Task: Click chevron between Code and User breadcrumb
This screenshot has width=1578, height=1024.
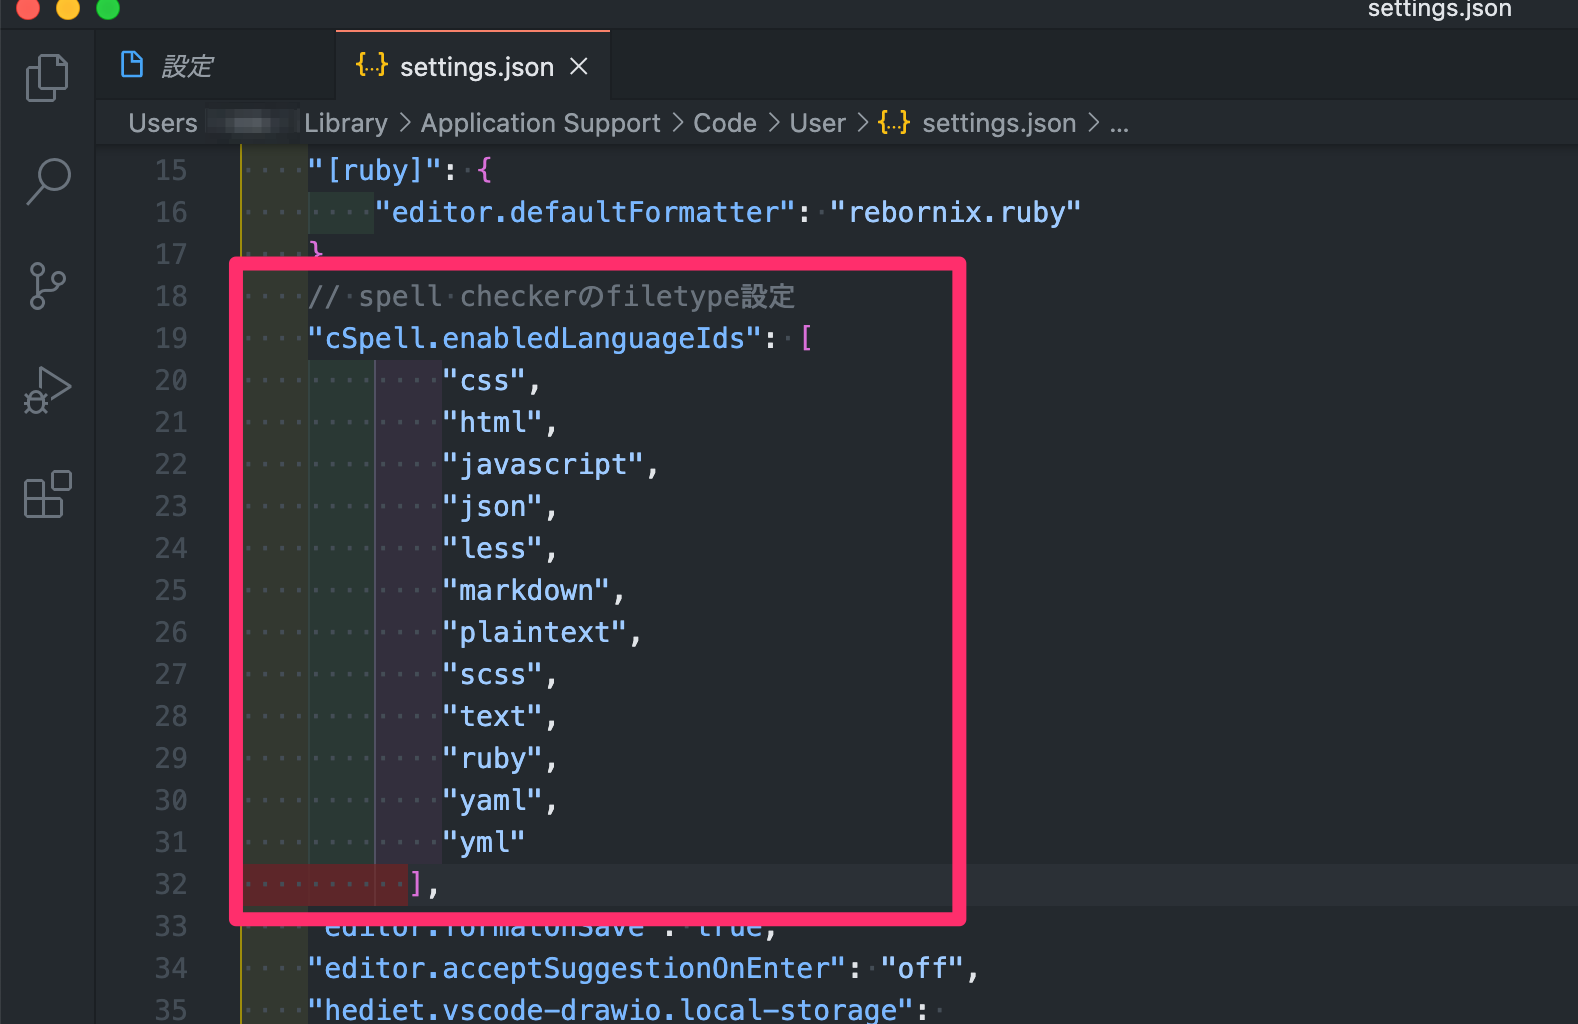Action: (774, 123)
